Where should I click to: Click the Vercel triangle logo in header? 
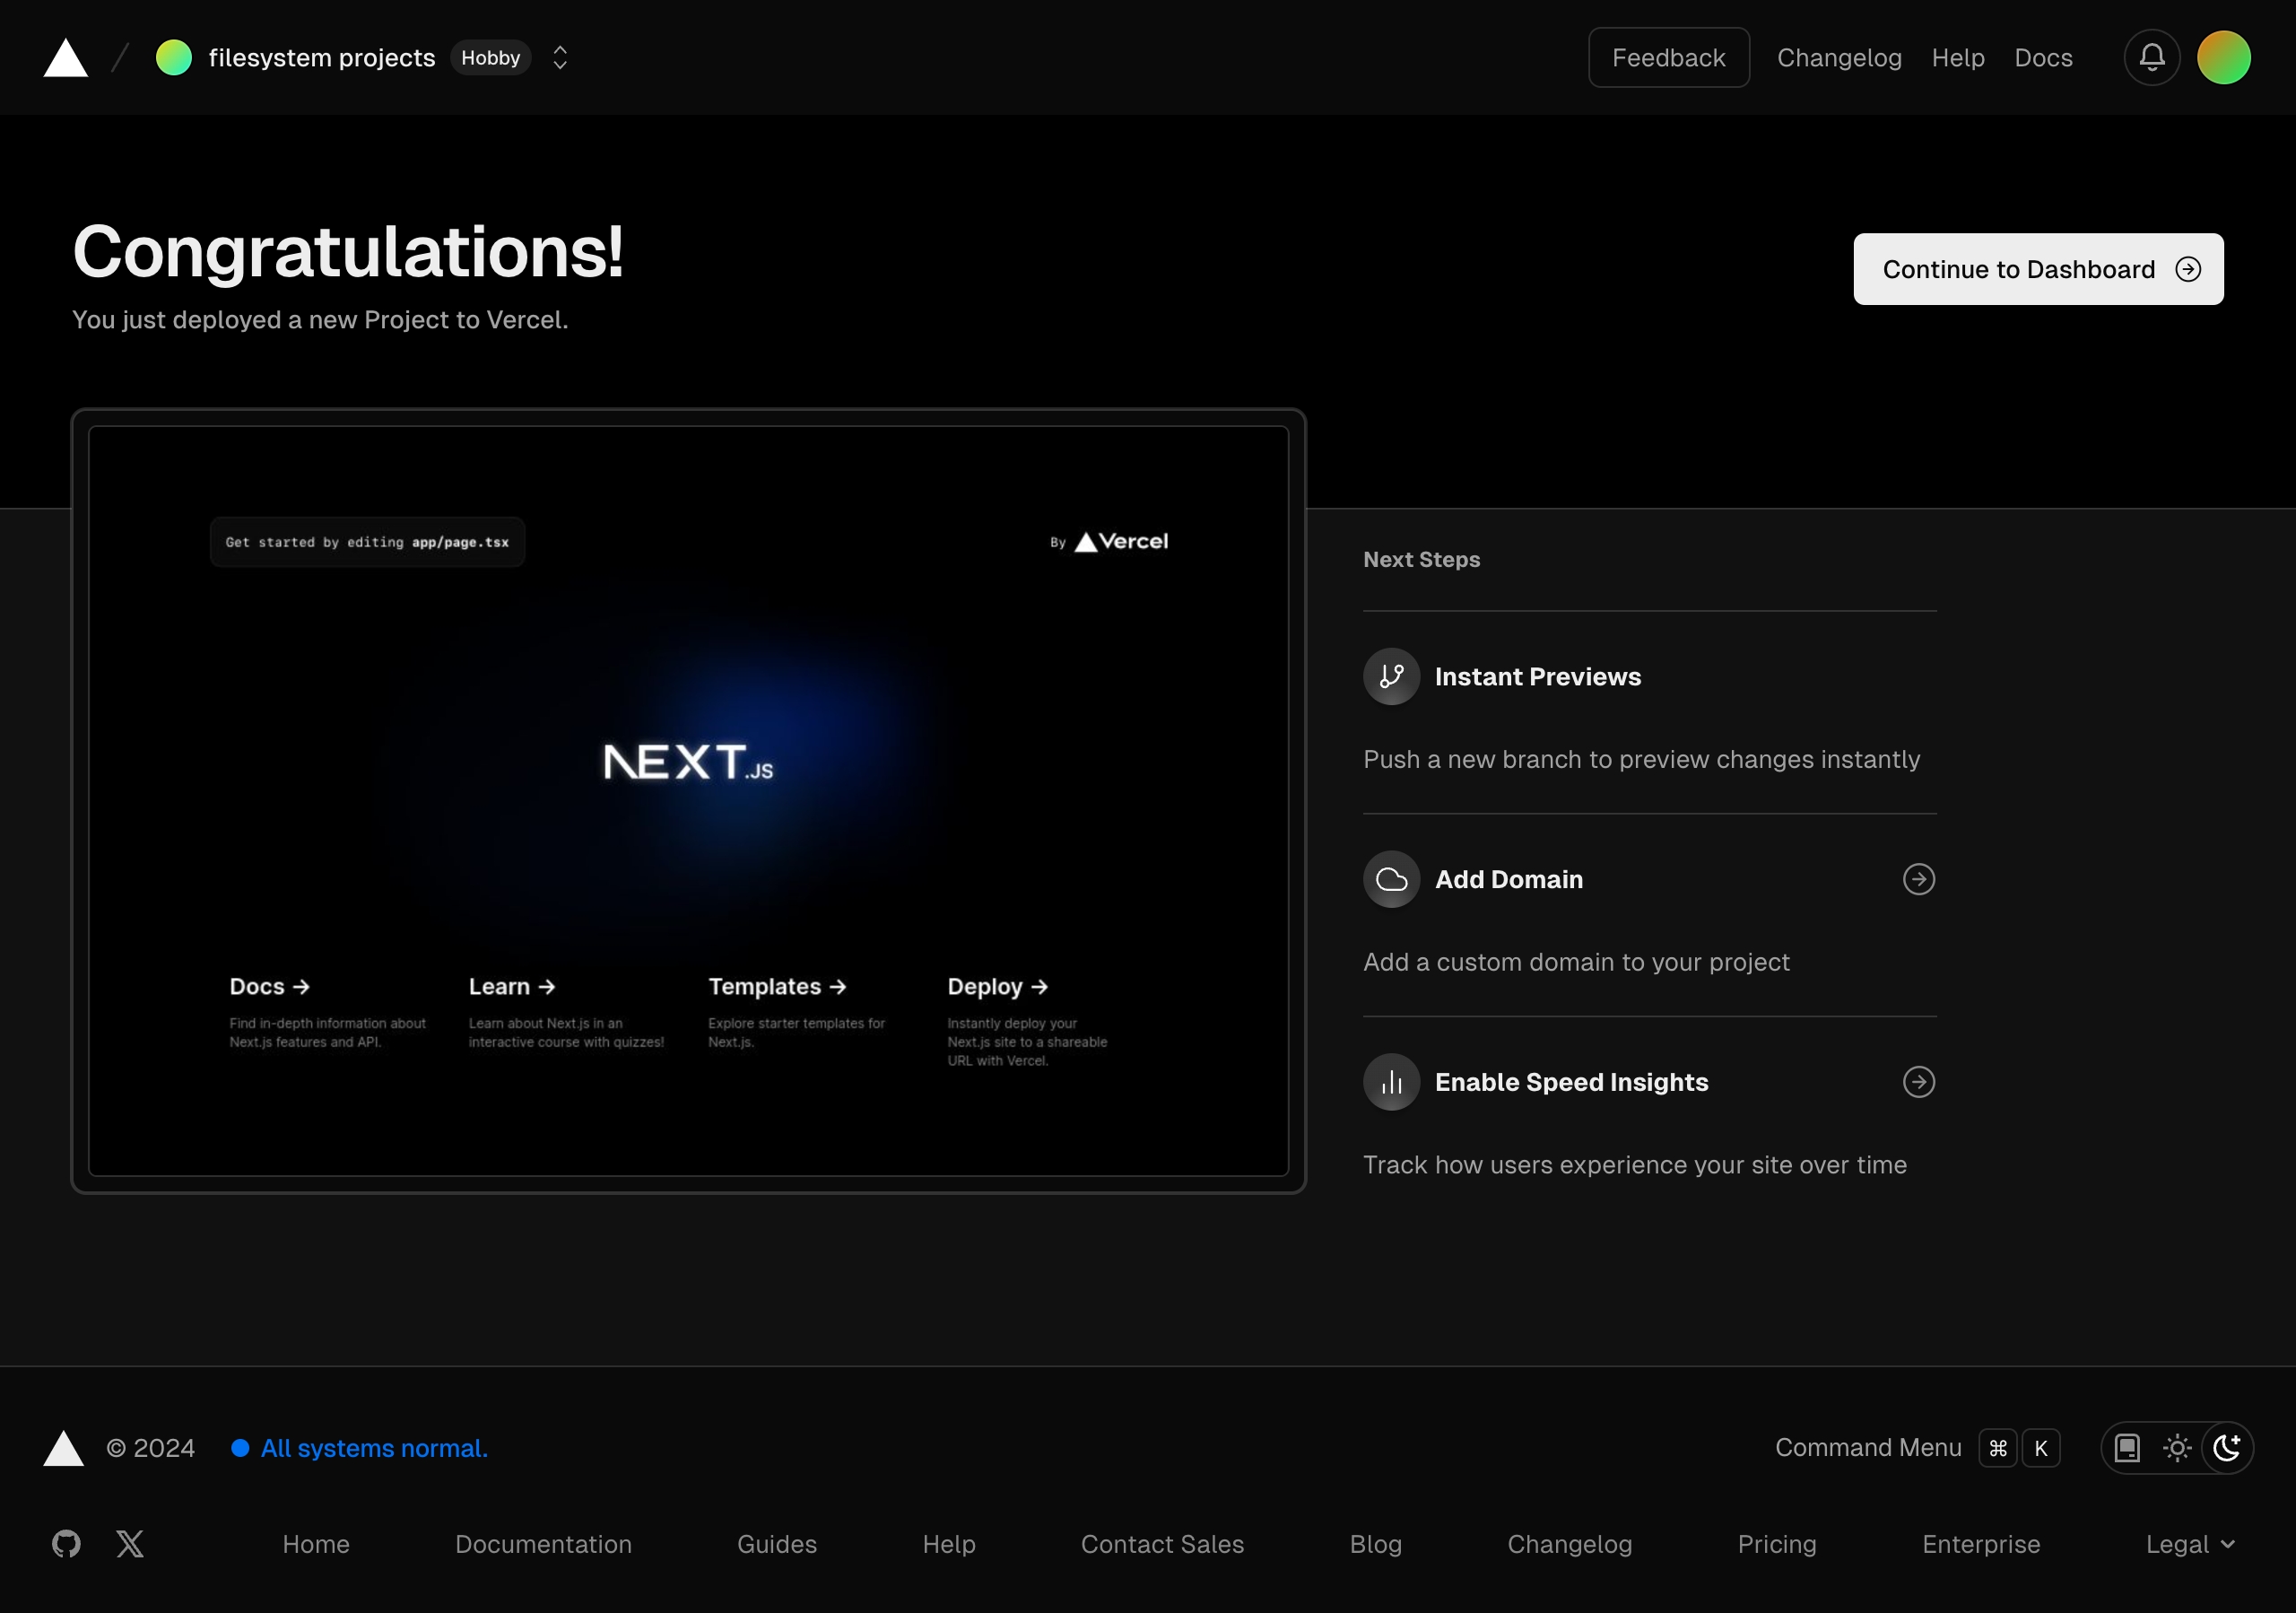click(66, 57)
